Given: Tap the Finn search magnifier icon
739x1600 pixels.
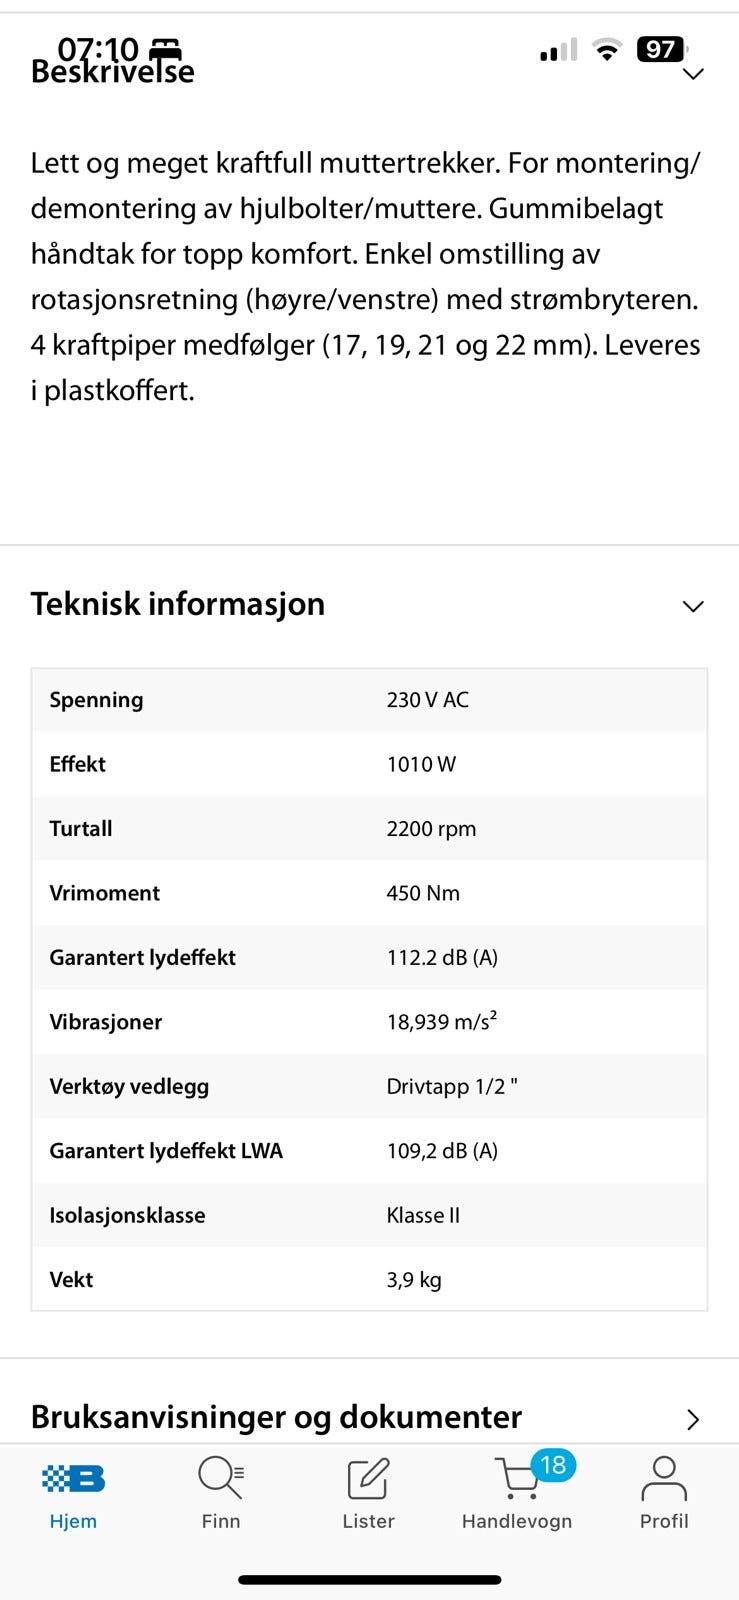Looking at the screenshot, I should pyautogui.click(x=220, y=1478).
